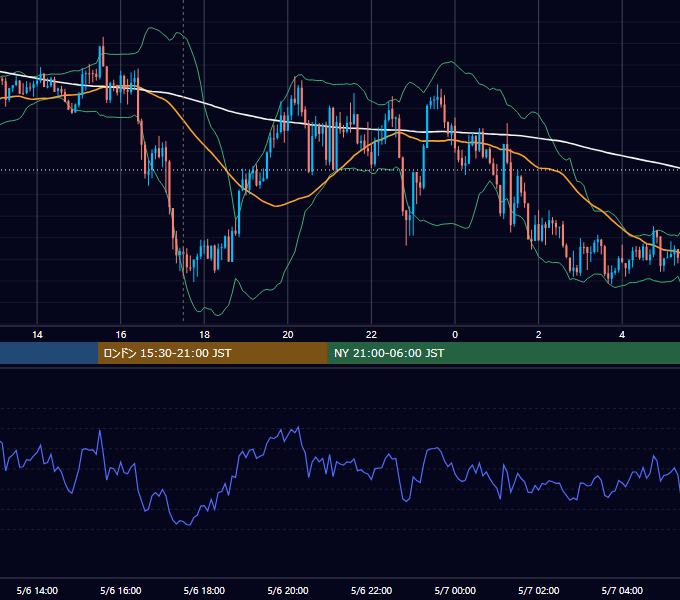This screenshot has width=680, height=600.
Task: Click the 14 hour axis label
Action: point(37,335)
